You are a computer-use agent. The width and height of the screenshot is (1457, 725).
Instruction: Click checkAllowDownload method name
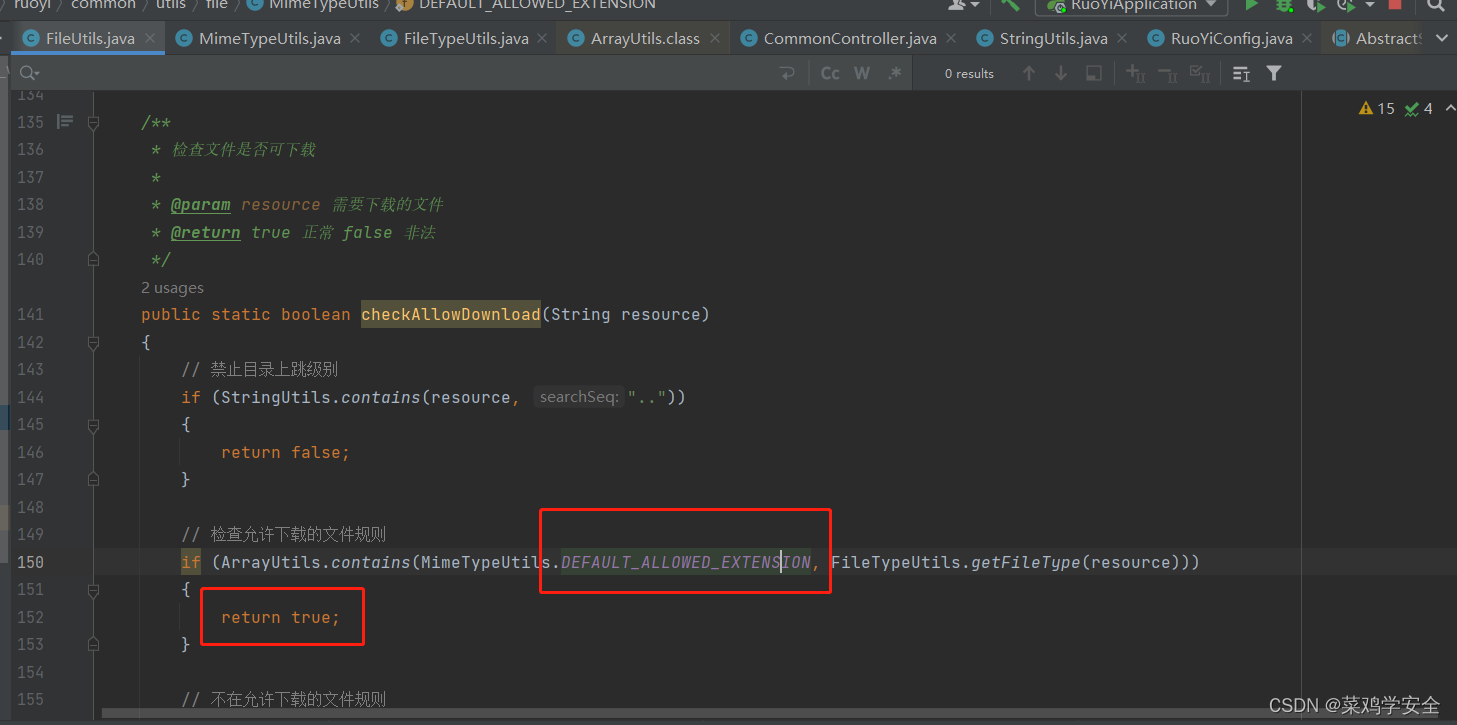tap(451, 314)
